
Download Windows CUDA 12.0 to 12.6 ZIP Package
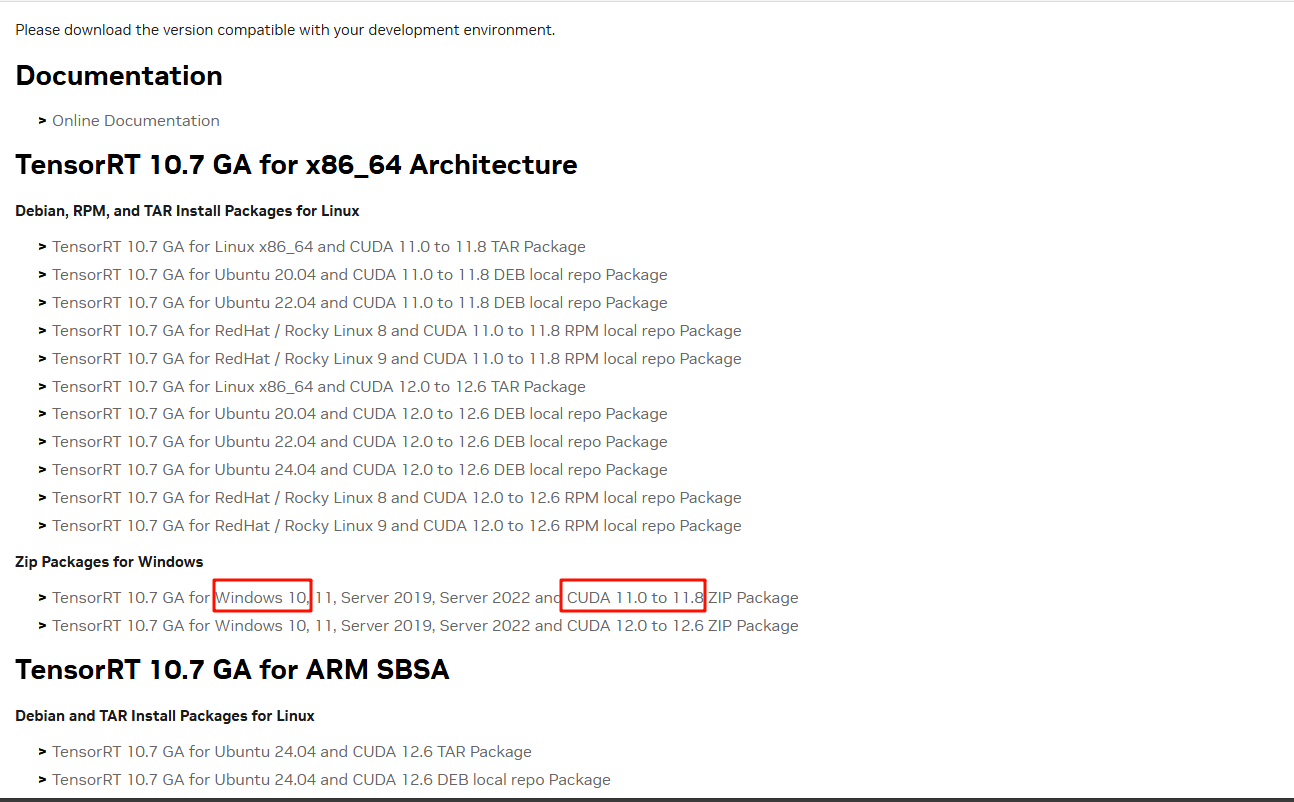pos(425,626)
